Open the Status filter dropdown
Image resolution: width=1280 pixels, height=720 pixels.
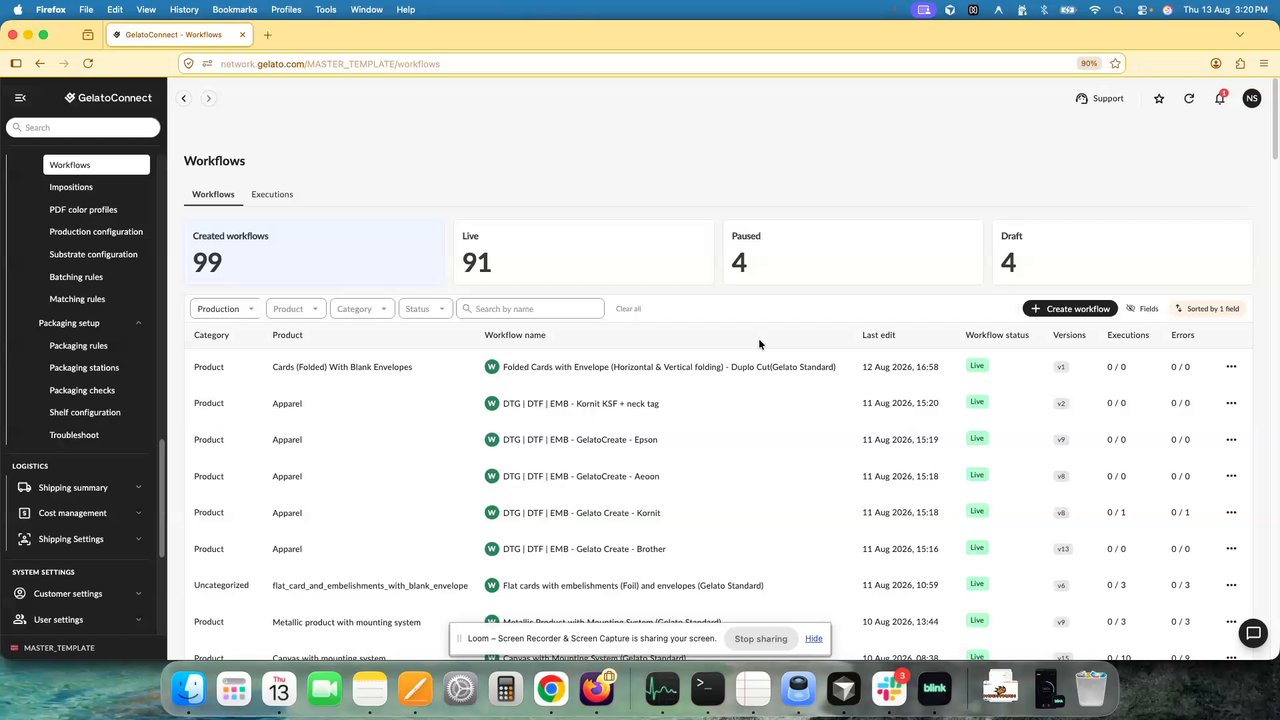(425, 309)
